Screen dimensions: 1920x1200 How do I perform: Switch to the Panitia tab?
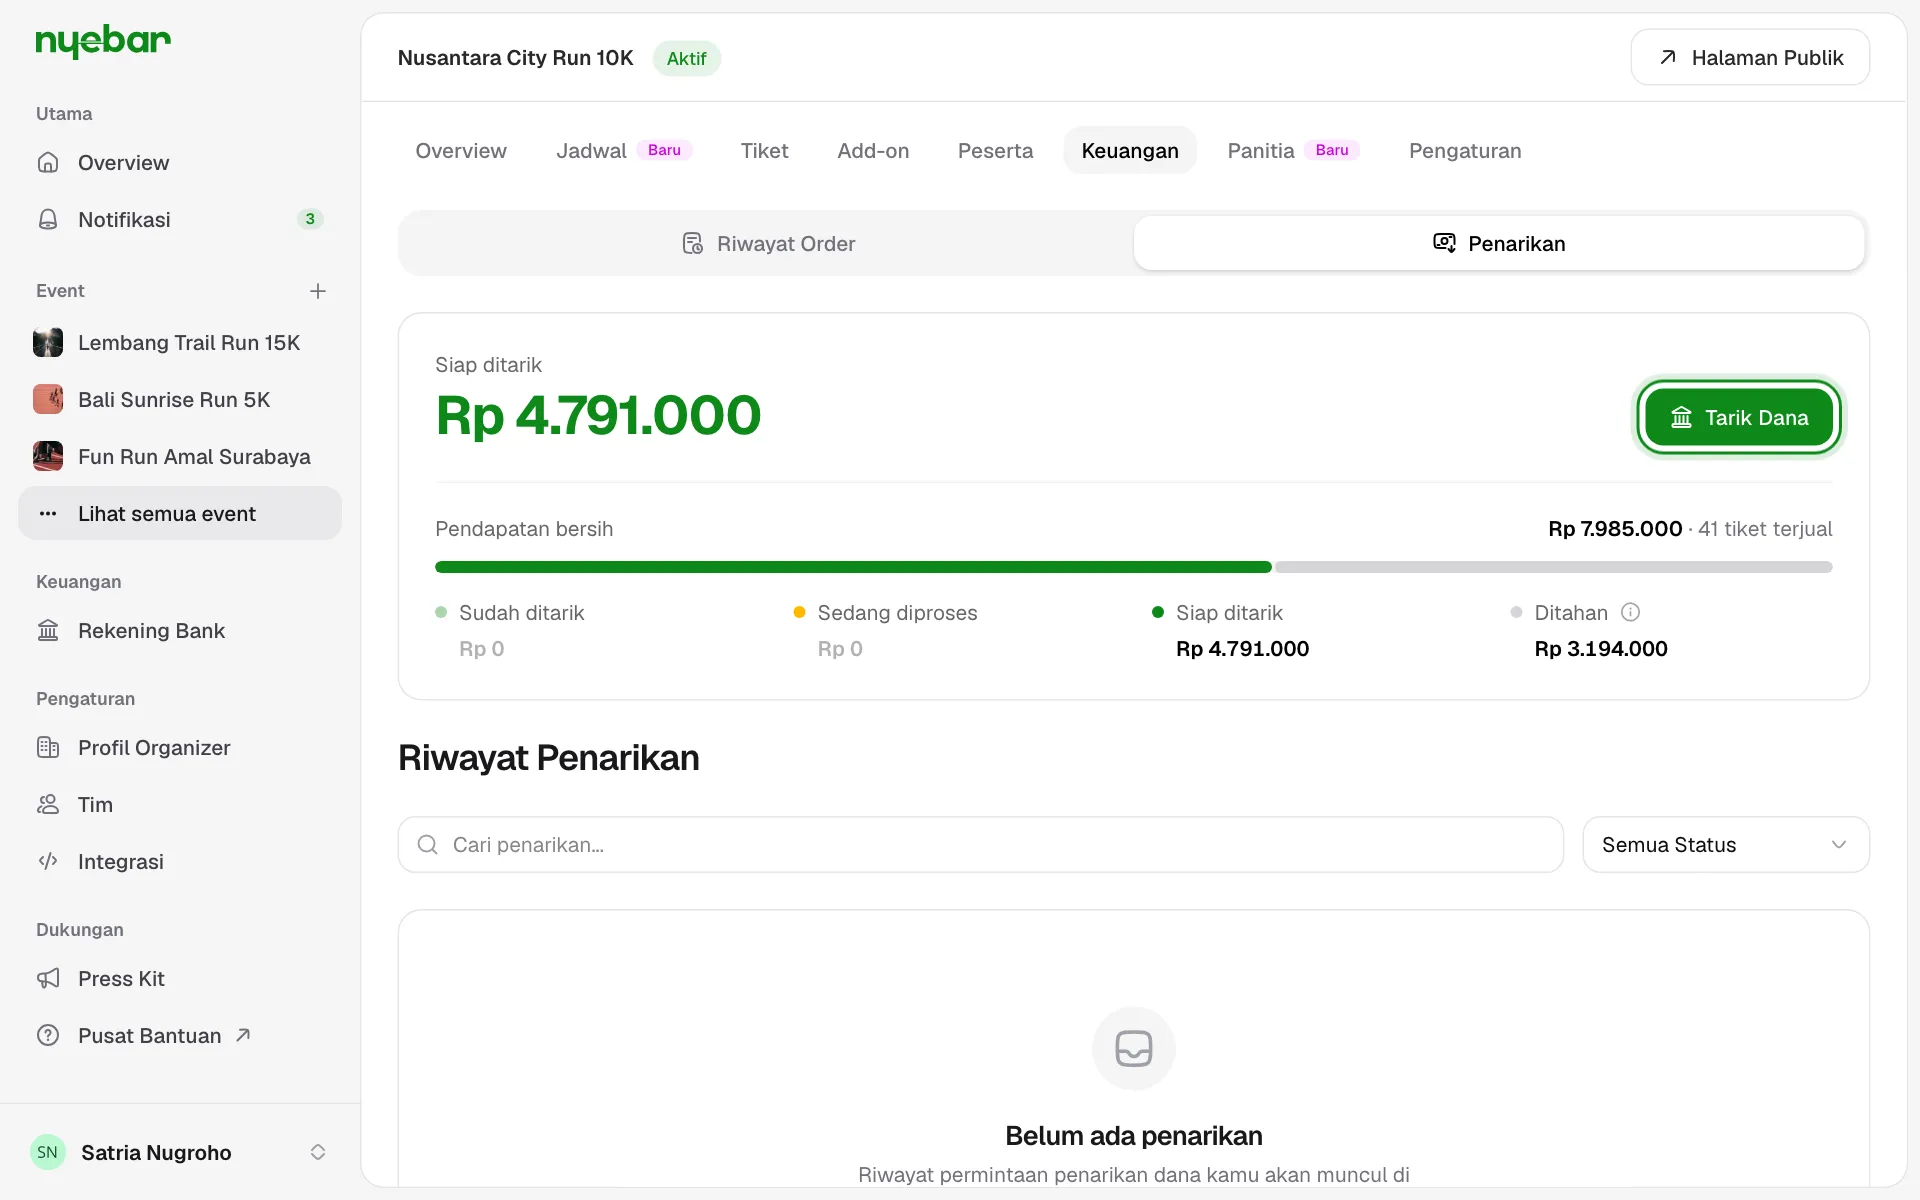tap(1293, 151)
